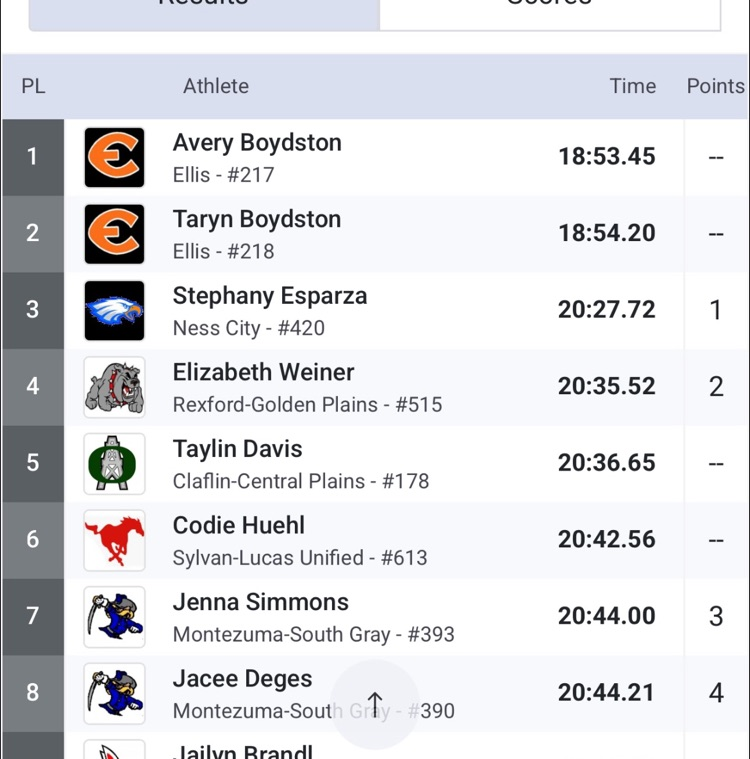Screen dimensions: 750x759
Task: Switch to the Scores tab
Action: [549, 10]
